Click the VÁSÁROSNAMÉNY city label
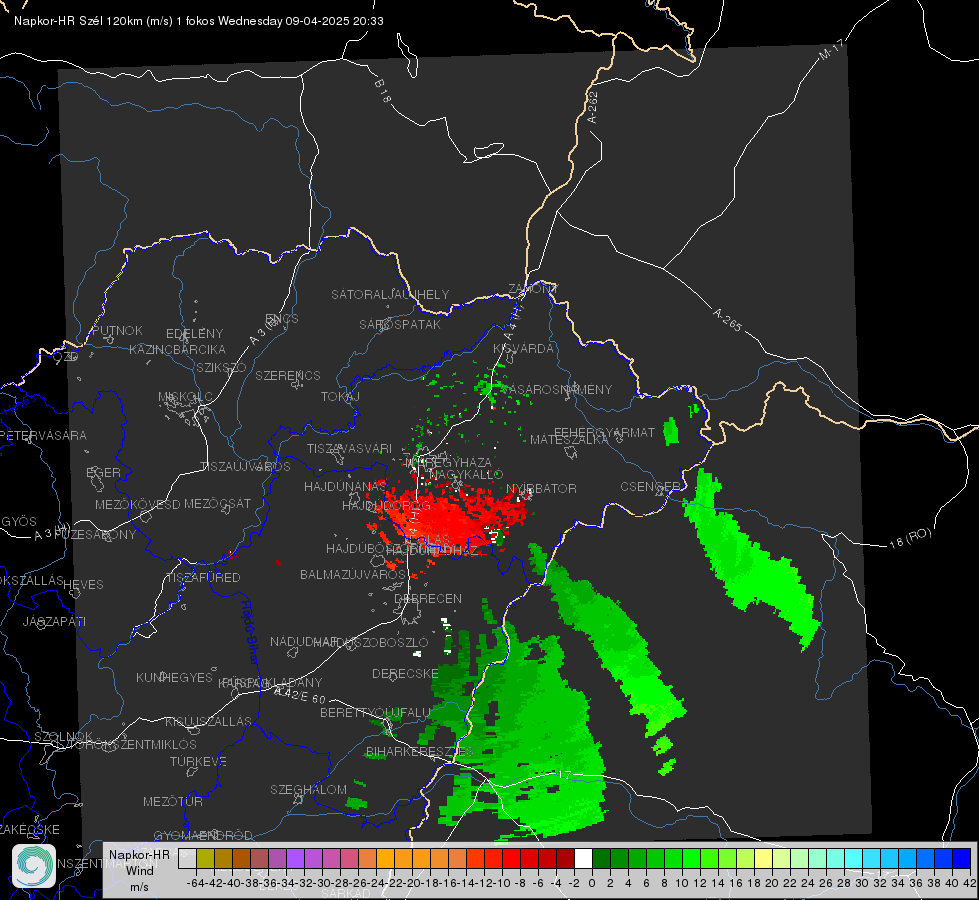This screenshot has width=979, height=900. coord(556,390)
